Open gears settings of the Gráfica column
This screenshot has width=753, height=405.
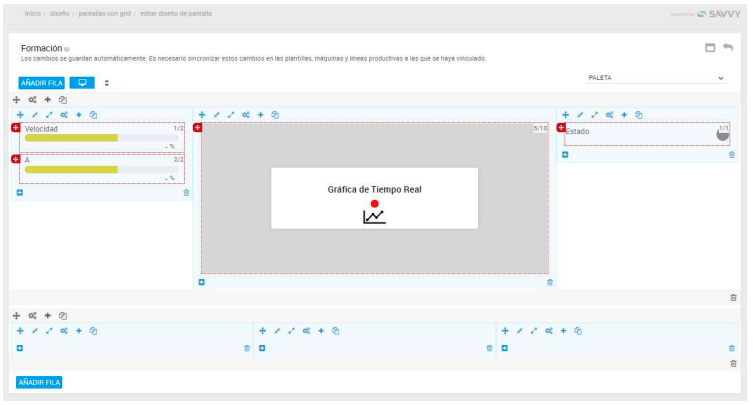coord(246,115)
